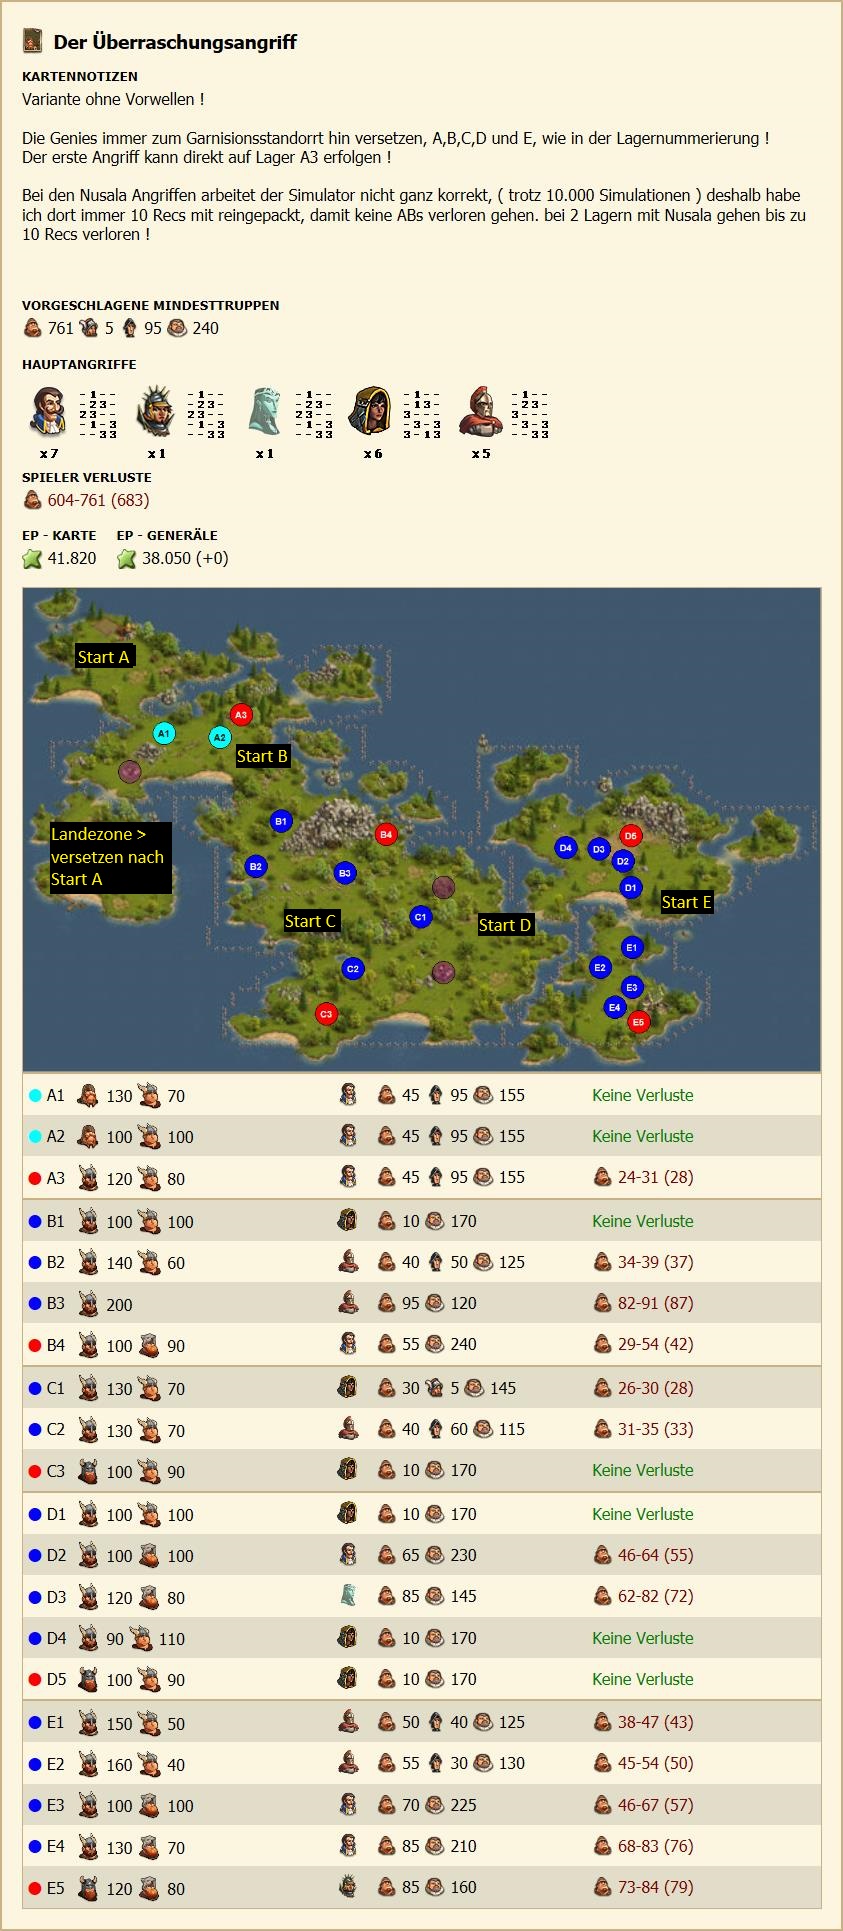Click the recruit icon beside 761
The height and width of the screenshot is (1931, 843).
33,328
